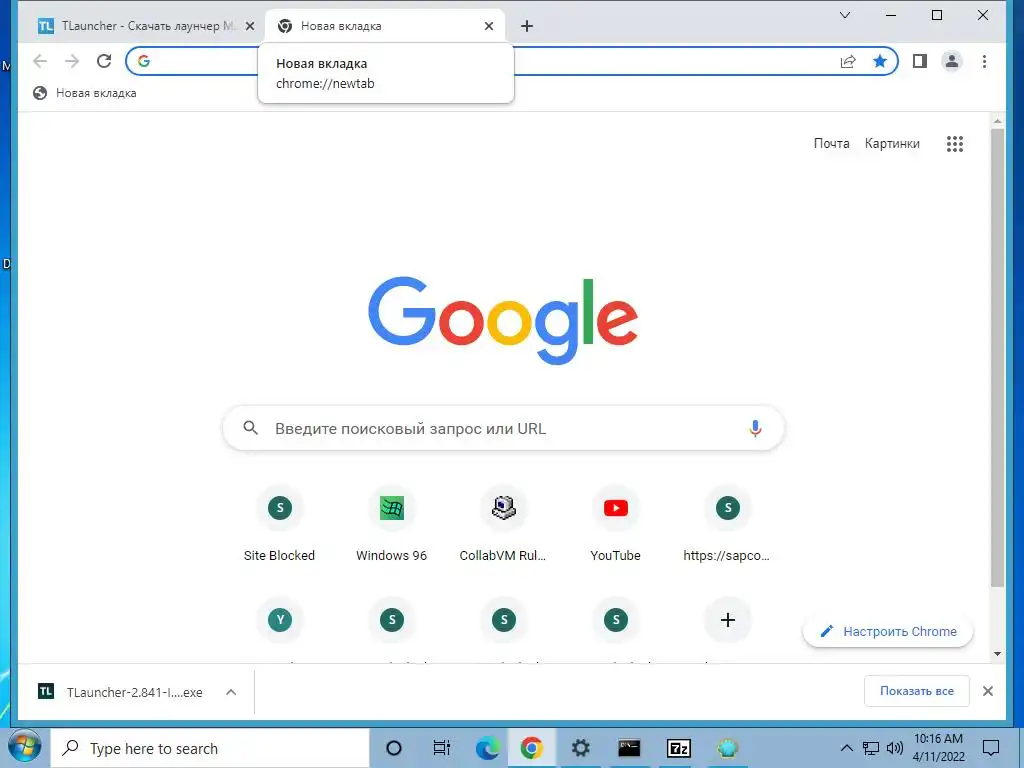The height and width of the screenshot is (768, 1024).
Task: Open the notification center icon
Action: tap(991, 748)
